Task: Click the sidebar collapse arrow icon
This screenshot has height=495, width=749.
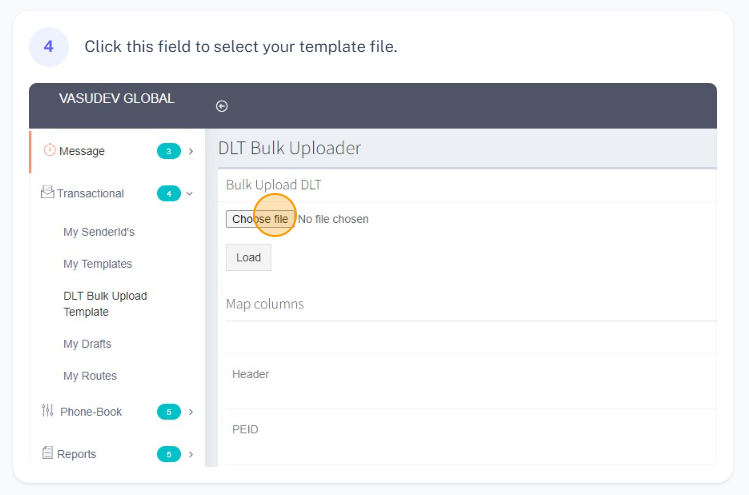Action: [222, 106]
